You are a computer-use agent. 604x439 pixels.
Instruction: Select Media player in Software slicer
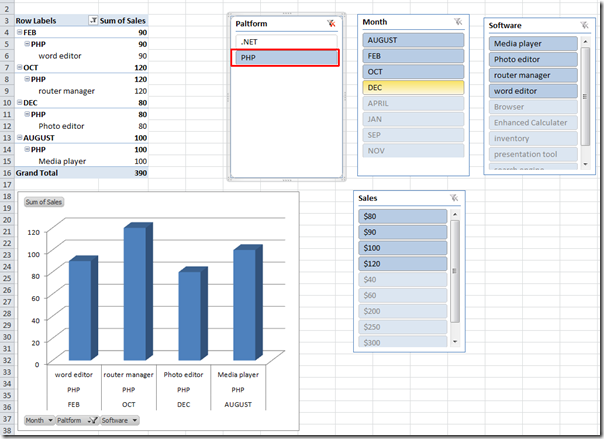[x=534, y=43]
